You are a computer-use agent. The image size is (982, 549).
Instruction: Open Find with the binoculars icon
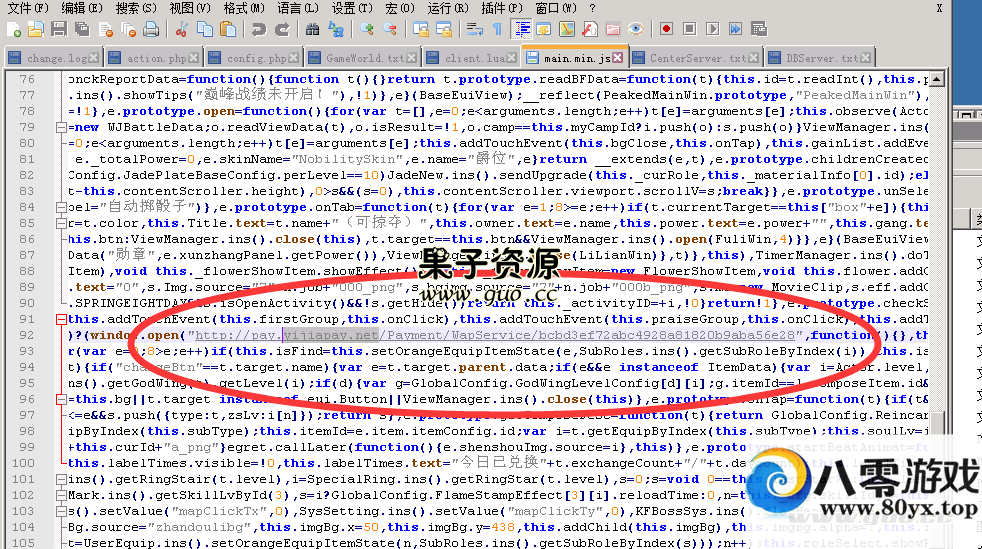coord(312,29)
